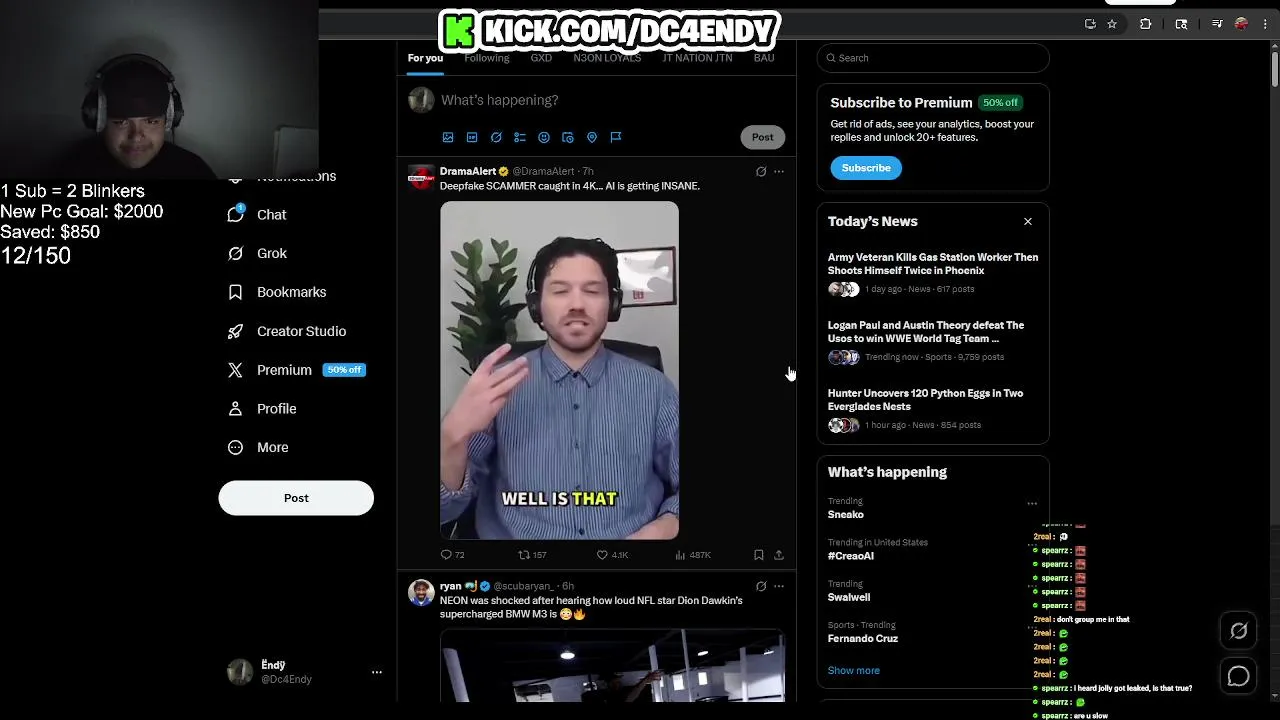Click DramaAlert account name
The width and height of the screenshot is (1280, 720).
click(x=468, y=172)
